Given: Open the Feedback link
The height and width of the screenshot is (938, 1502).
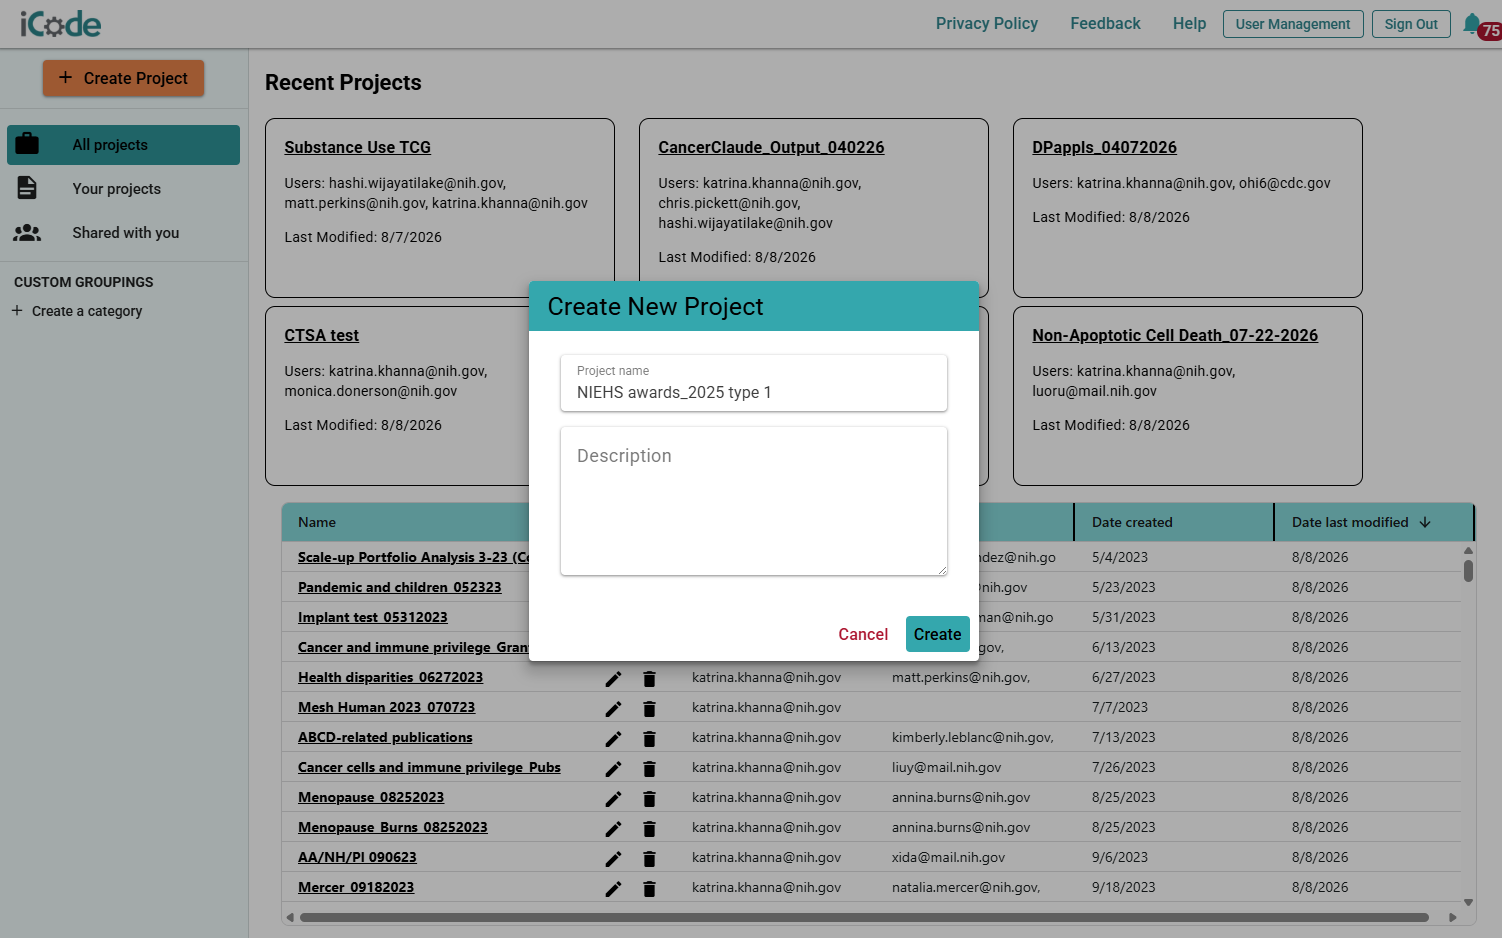Looking at the screenshot, I should tap(1105, 23).
